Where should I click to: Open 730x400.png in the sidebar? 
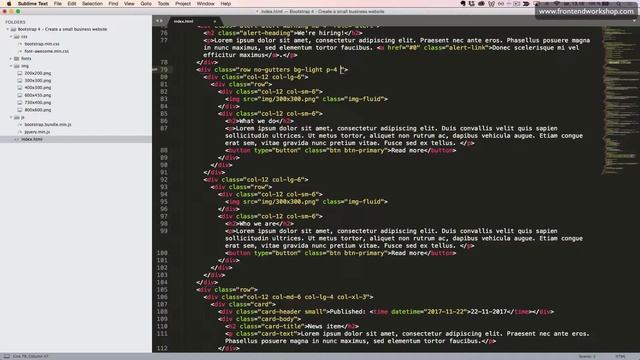point(38,103)
